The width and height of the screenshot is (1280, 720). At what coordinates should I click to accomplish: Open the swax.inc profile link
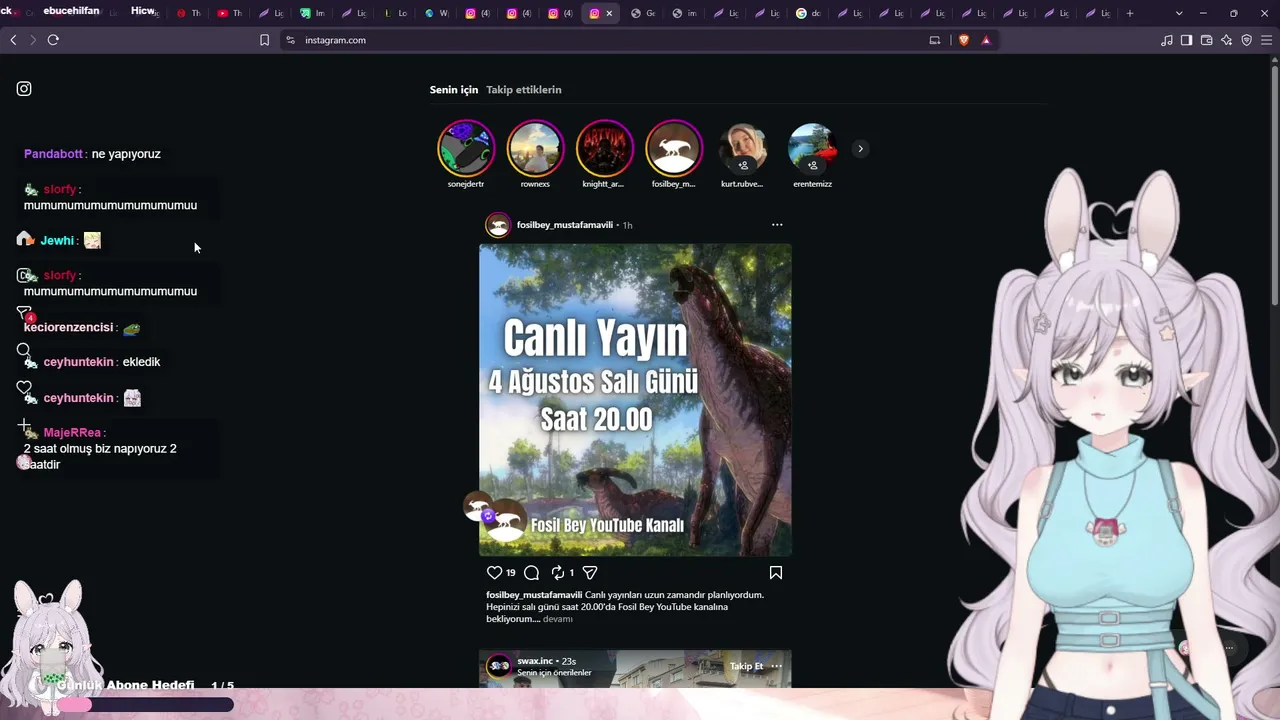[x=535, y=661]
